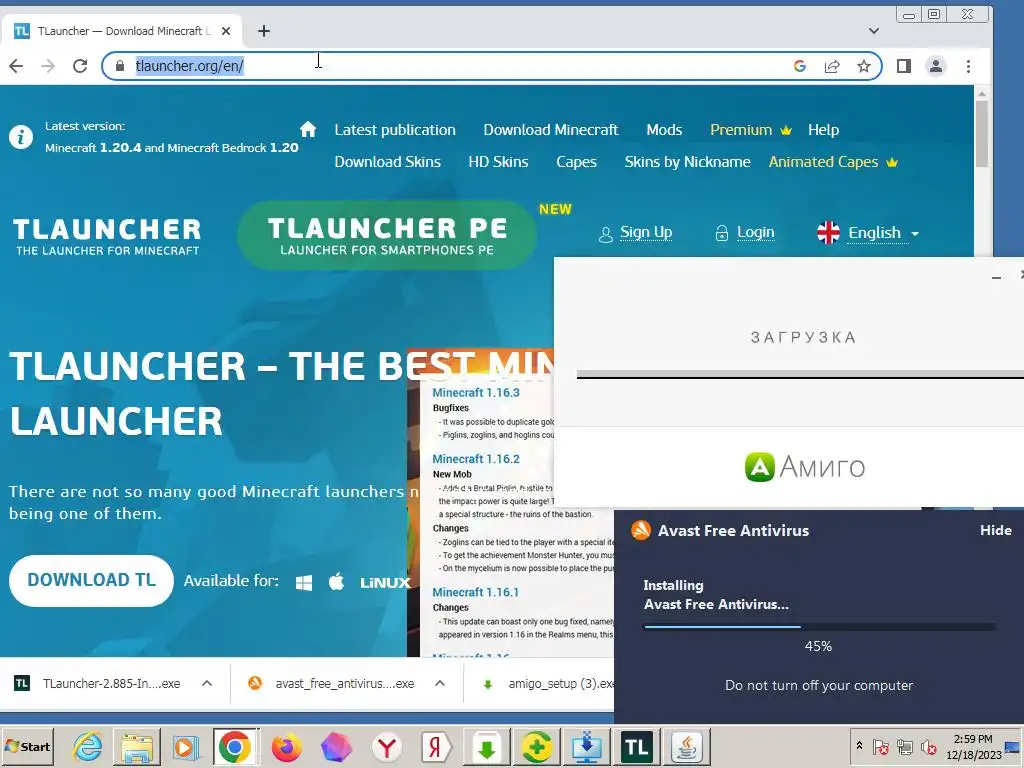Select the Linux platform icon
This screenshot has height=768, width=1024.
(x=385, y=583)
